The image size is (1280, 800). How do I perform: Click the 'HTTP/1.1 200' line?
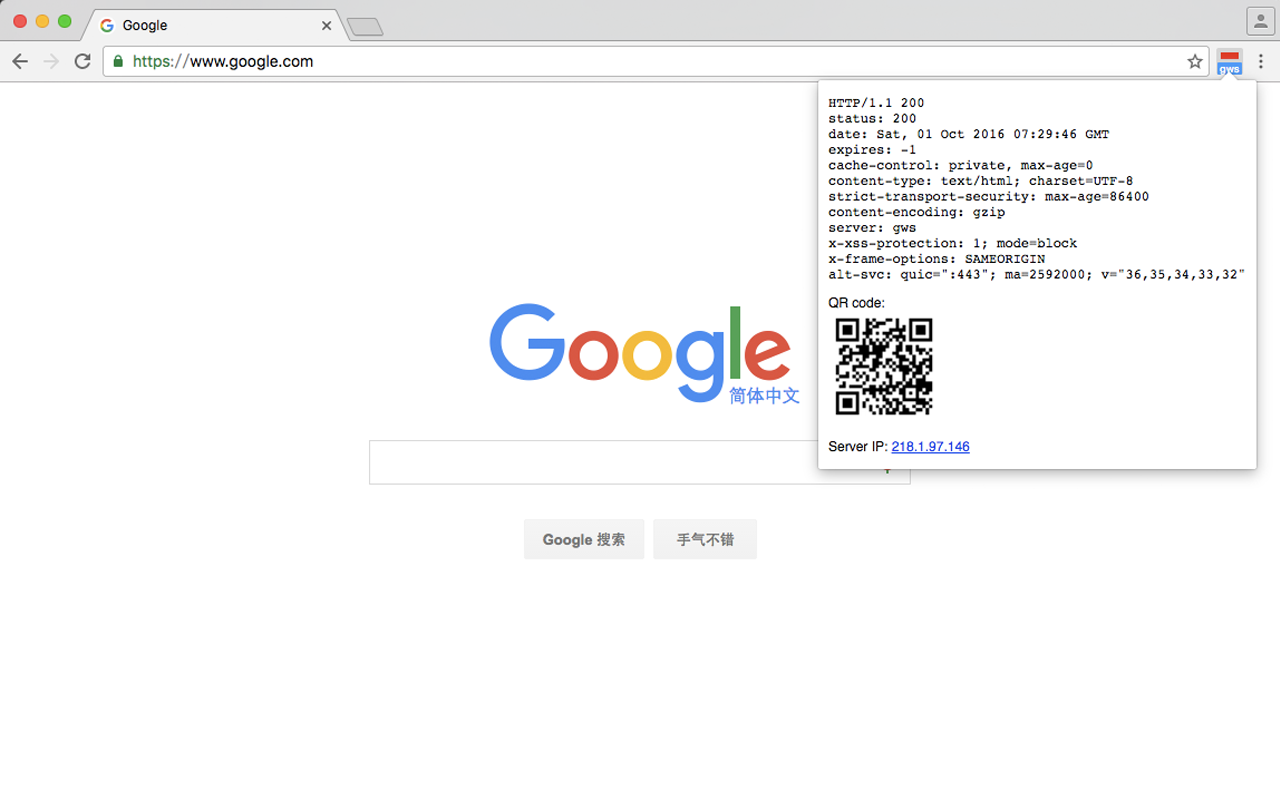[x=876, y=103]
